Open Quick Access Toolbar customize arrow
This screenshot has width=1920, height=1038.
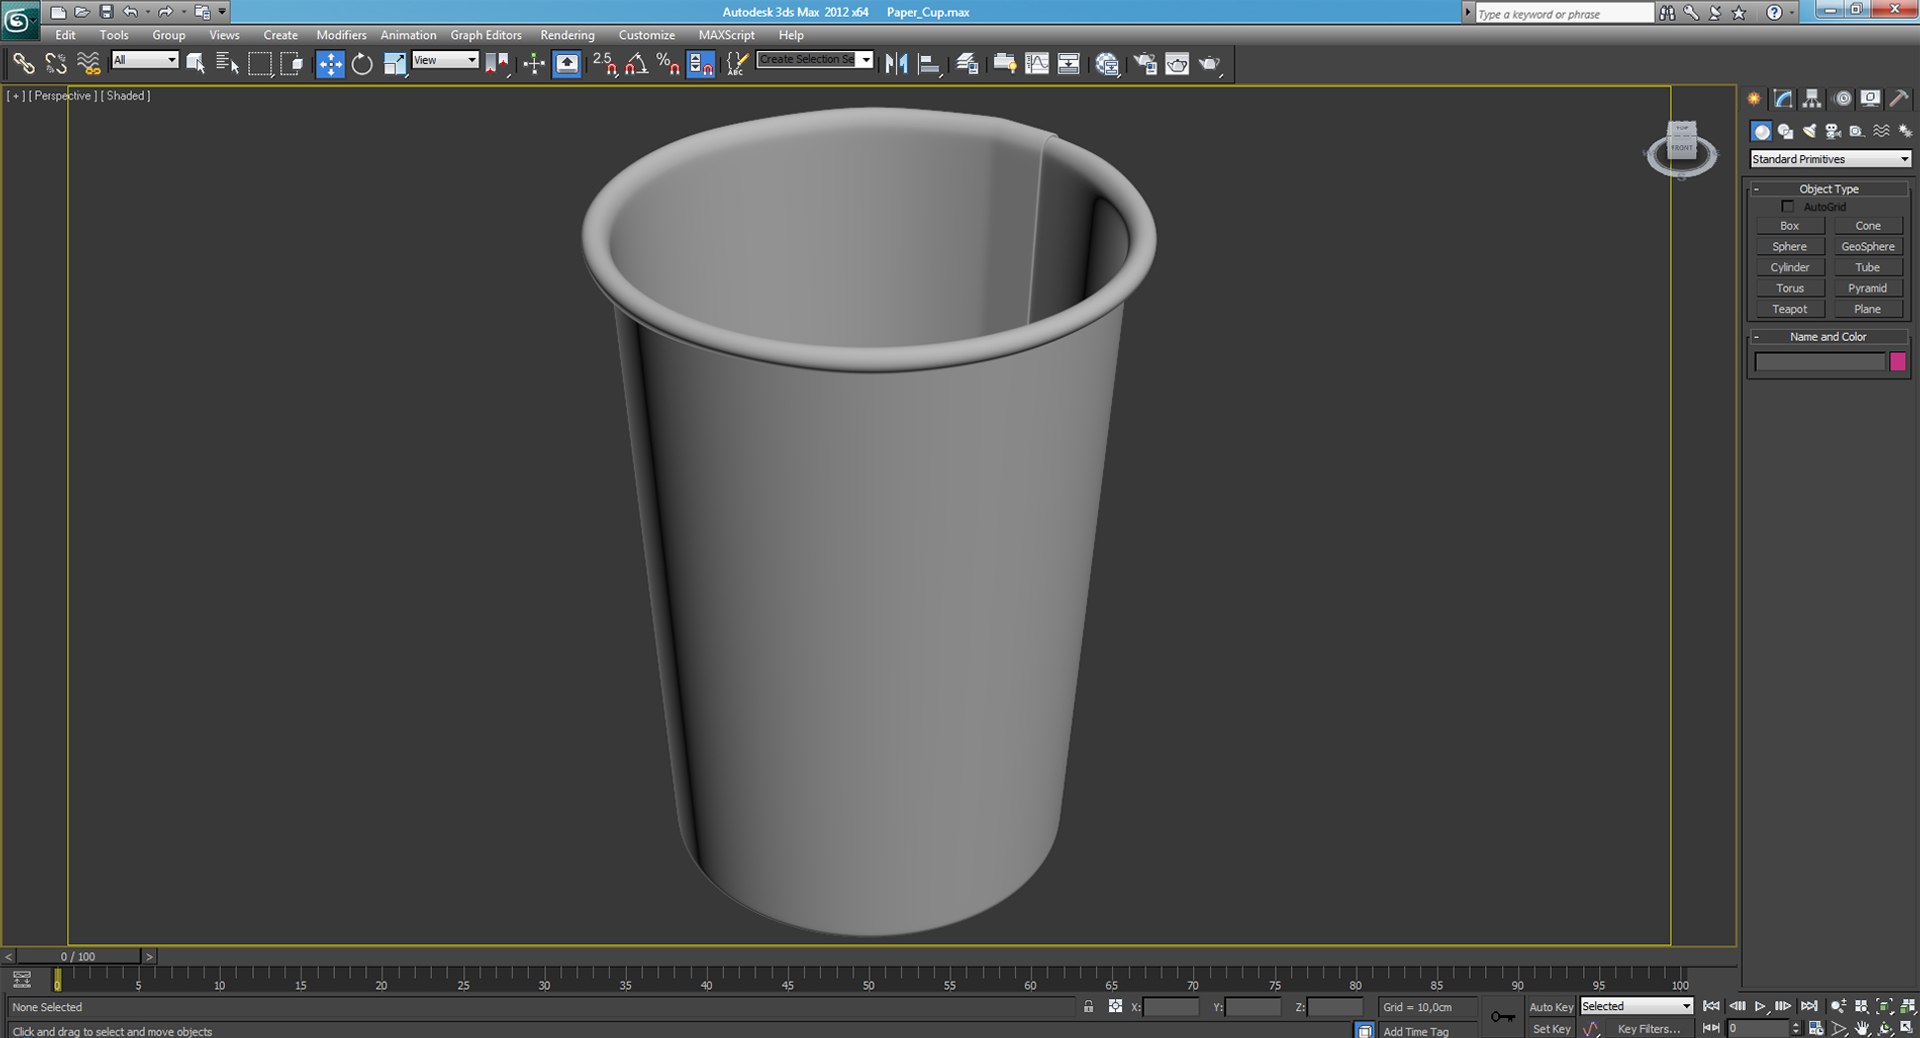(222, 12)
